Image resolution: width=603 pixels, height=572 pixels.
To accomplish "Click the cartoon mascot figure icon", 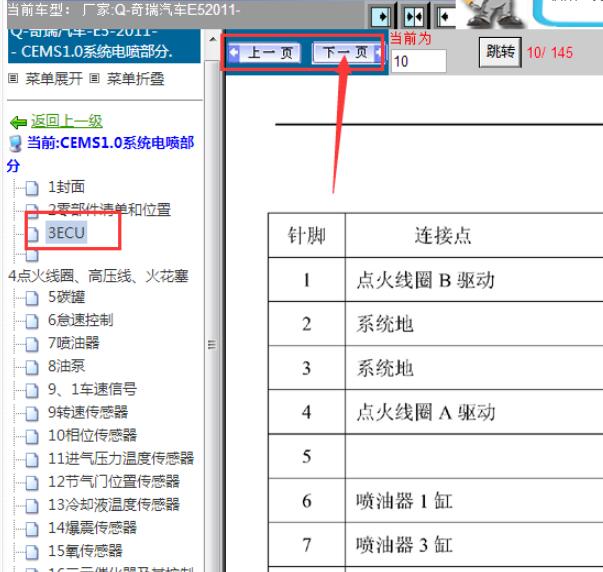I will tap(494, 13).
